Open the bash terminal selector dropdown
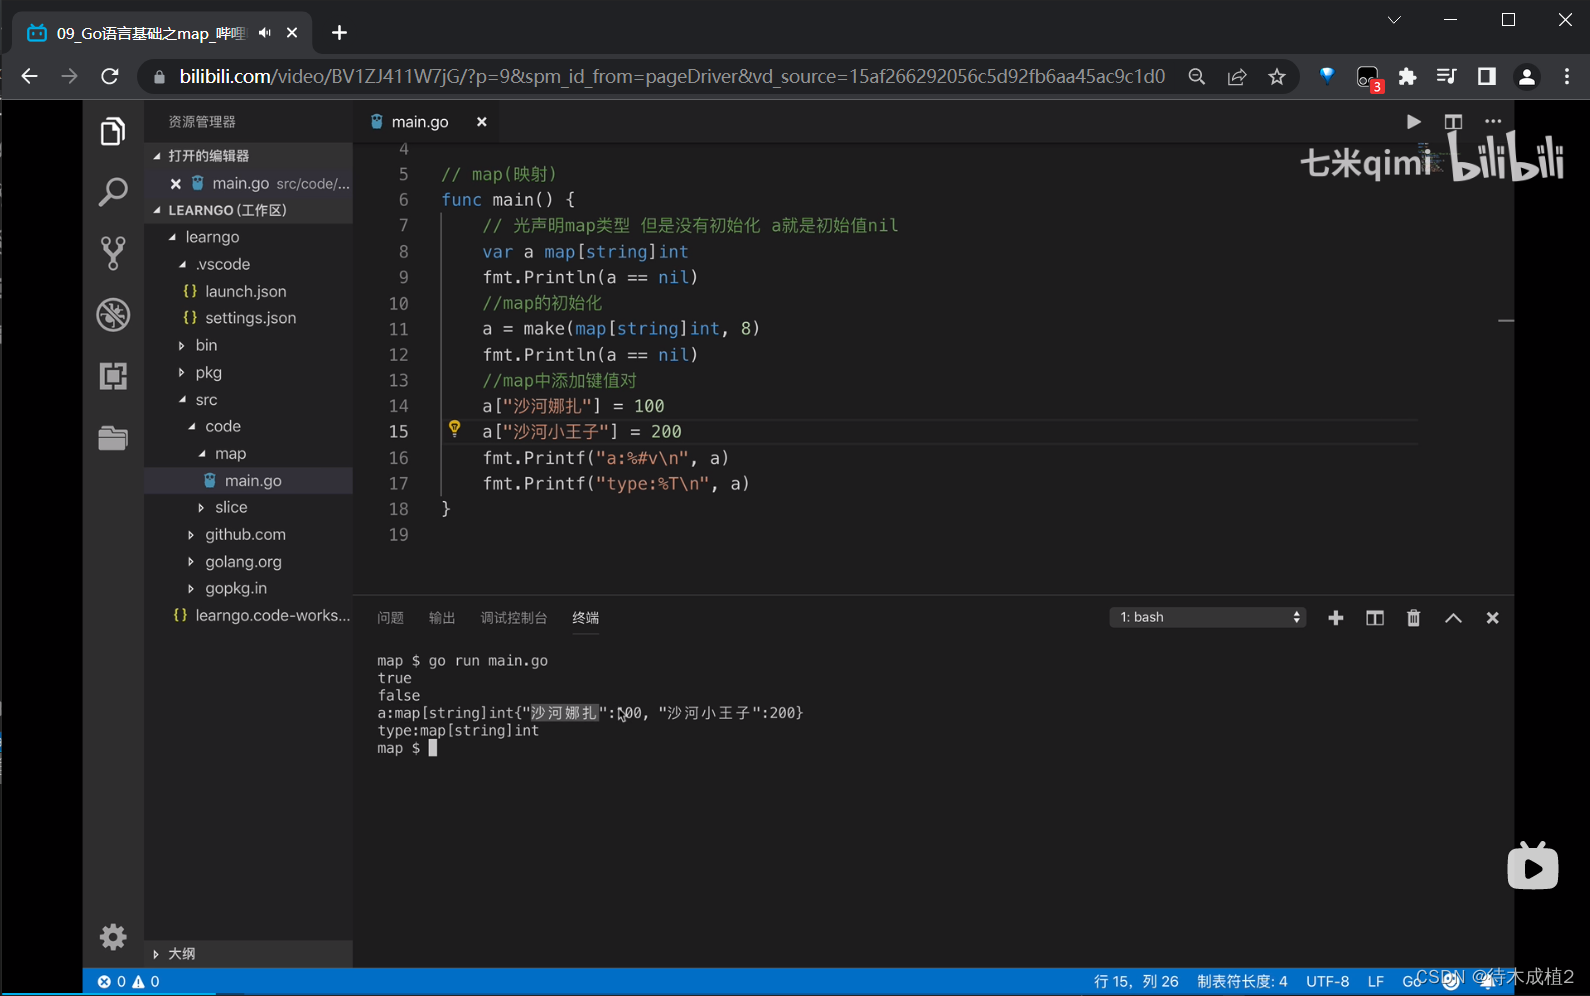This screenshot has height=996, width=1590. click(x=1208, y=617)
